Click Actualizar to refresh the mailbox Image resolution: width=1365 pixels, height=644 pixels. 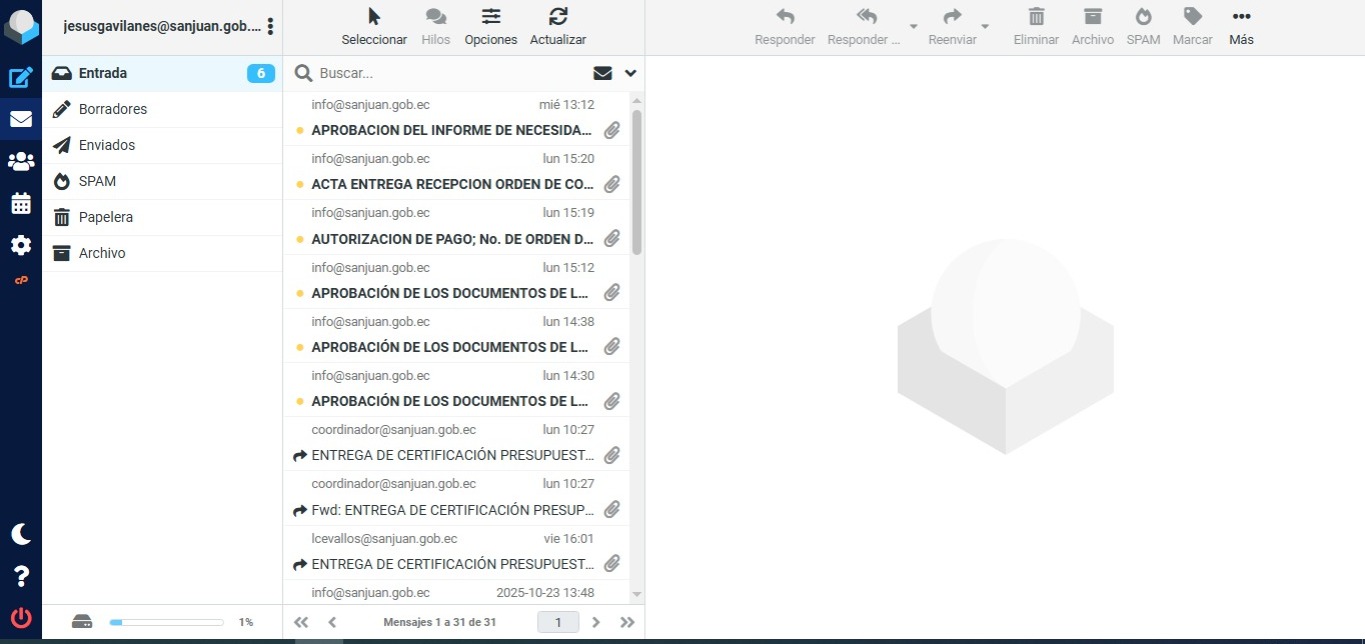(x=558, y=27)
